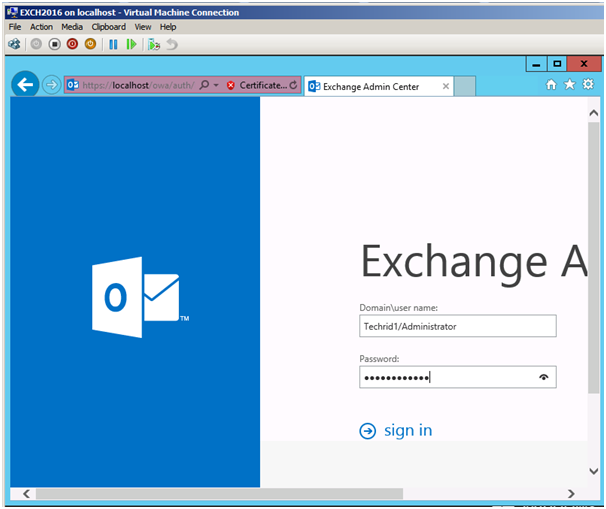Click the Certificate error red shield
This screenshot has height=509, width=606.
click(x=231, y=85)
